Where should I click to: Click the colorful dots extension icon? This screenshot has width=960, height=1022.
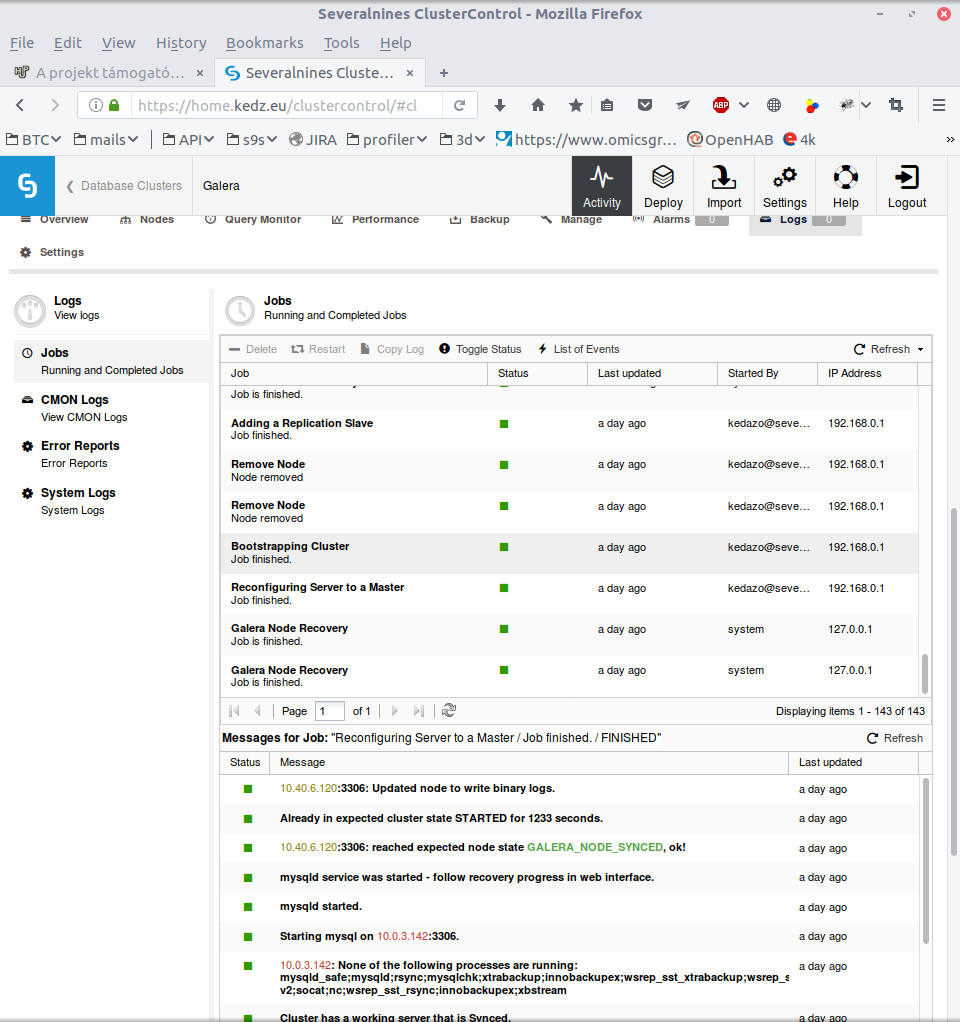coord(811,106)
